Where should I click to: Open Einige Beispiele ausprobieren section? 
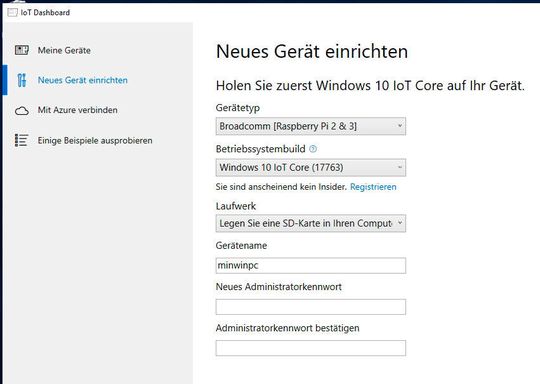click(x=95, y=141)
